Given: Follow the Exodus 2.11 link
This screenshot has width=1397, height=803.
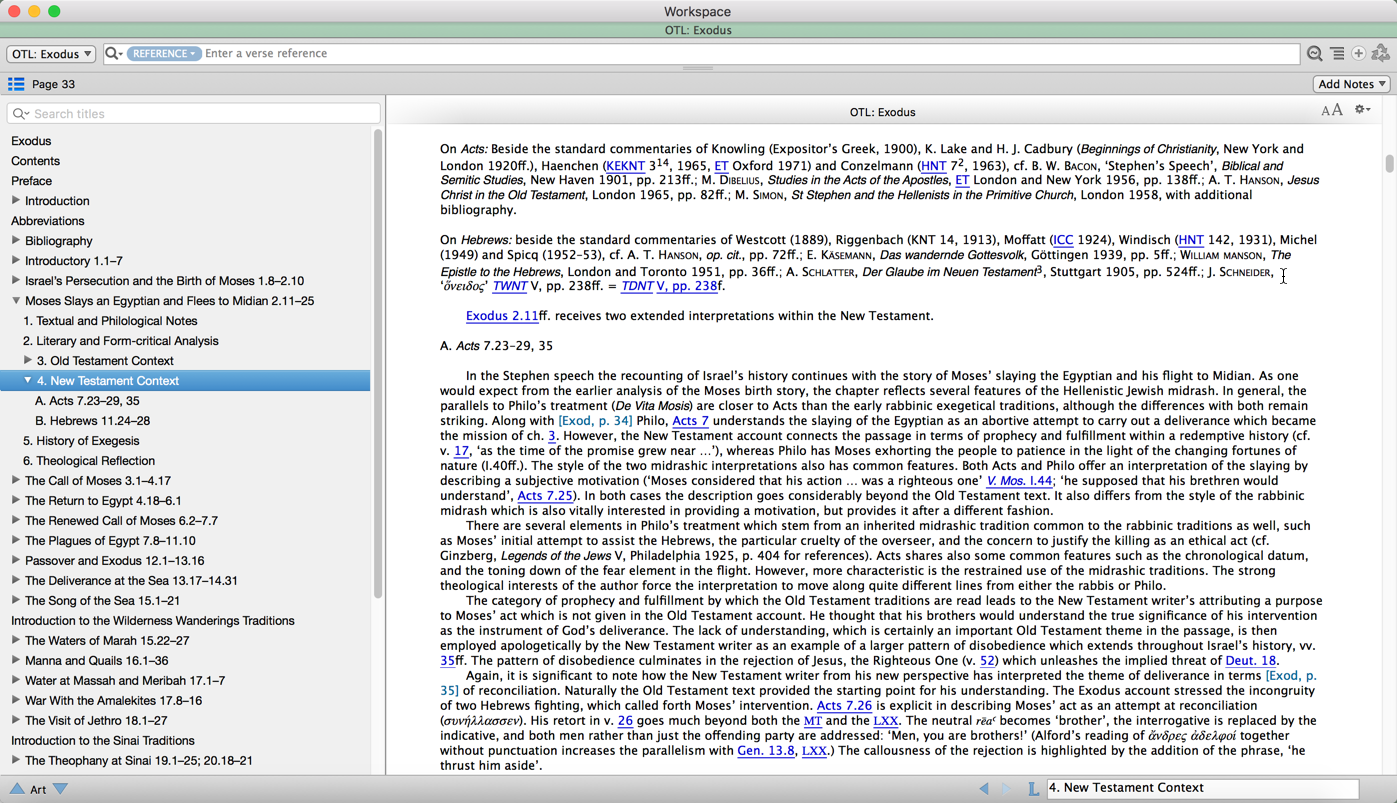Looking at the screenshot, I should pos(502,316).
